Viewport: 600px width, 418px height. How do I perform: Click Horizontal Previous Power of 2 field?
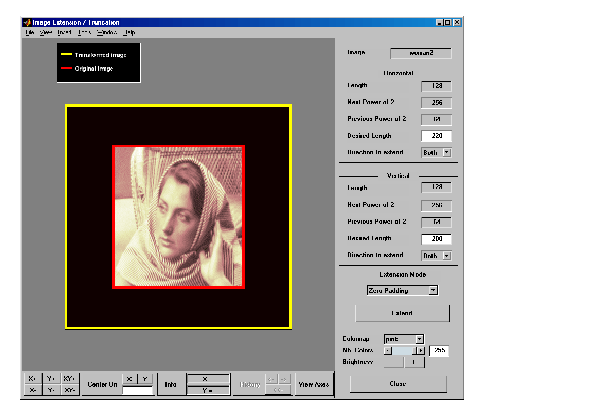(x=436, y=119)
